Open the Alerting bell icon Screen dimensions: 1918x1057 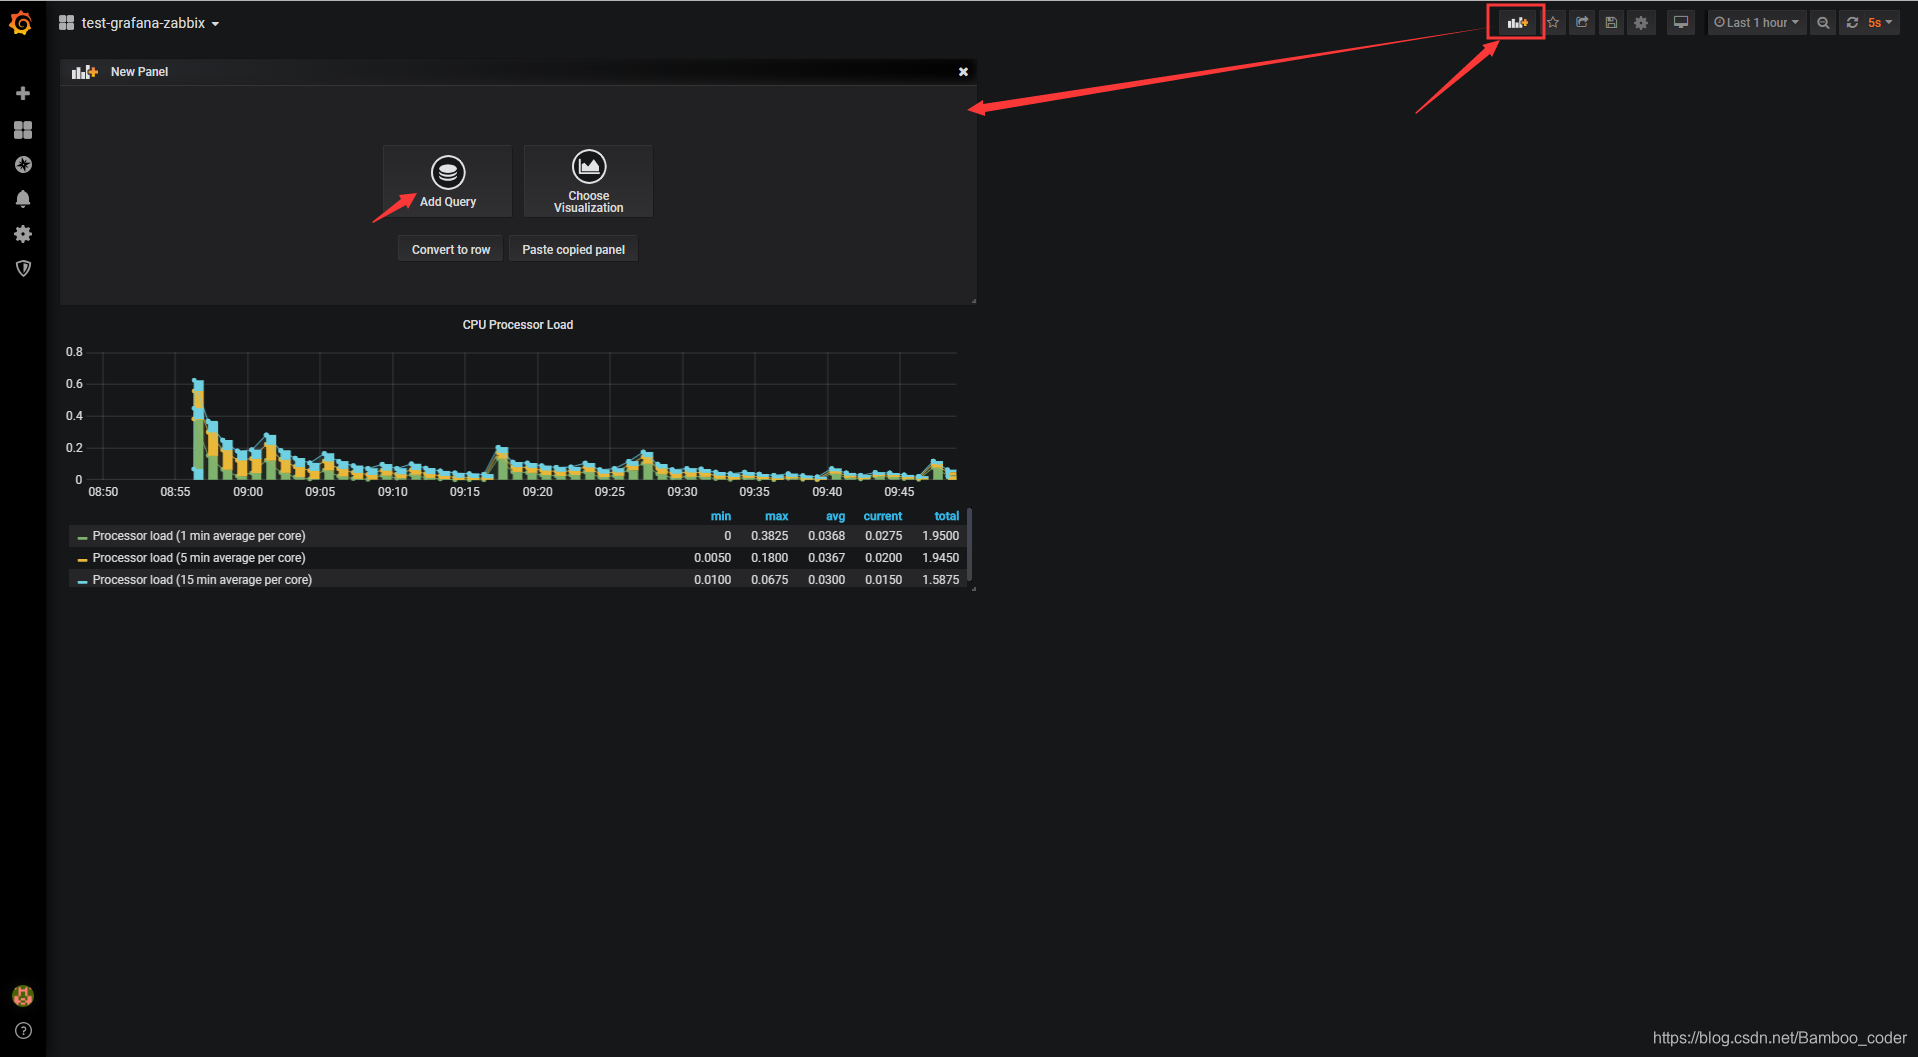(23, 199)
